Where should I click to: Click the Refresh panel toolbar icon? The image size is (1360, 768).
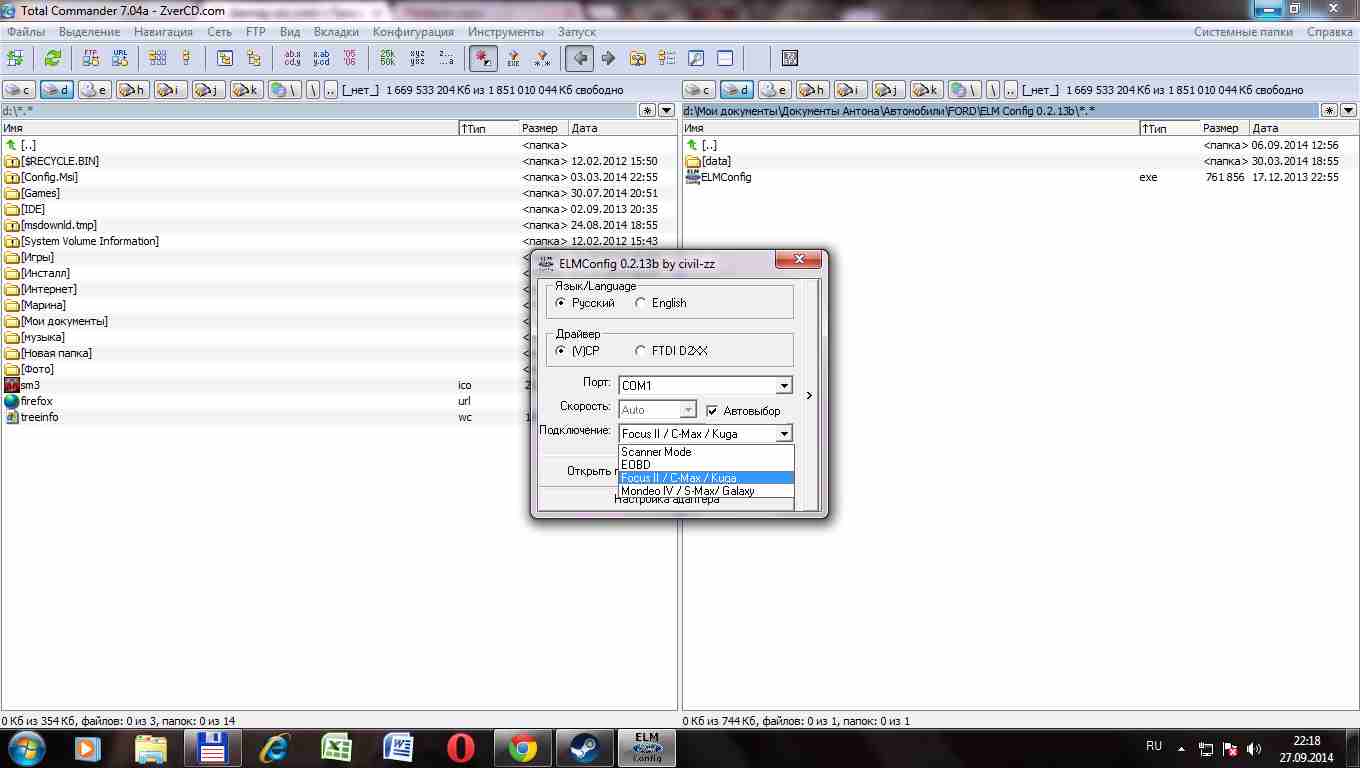[x=52, y=58]
